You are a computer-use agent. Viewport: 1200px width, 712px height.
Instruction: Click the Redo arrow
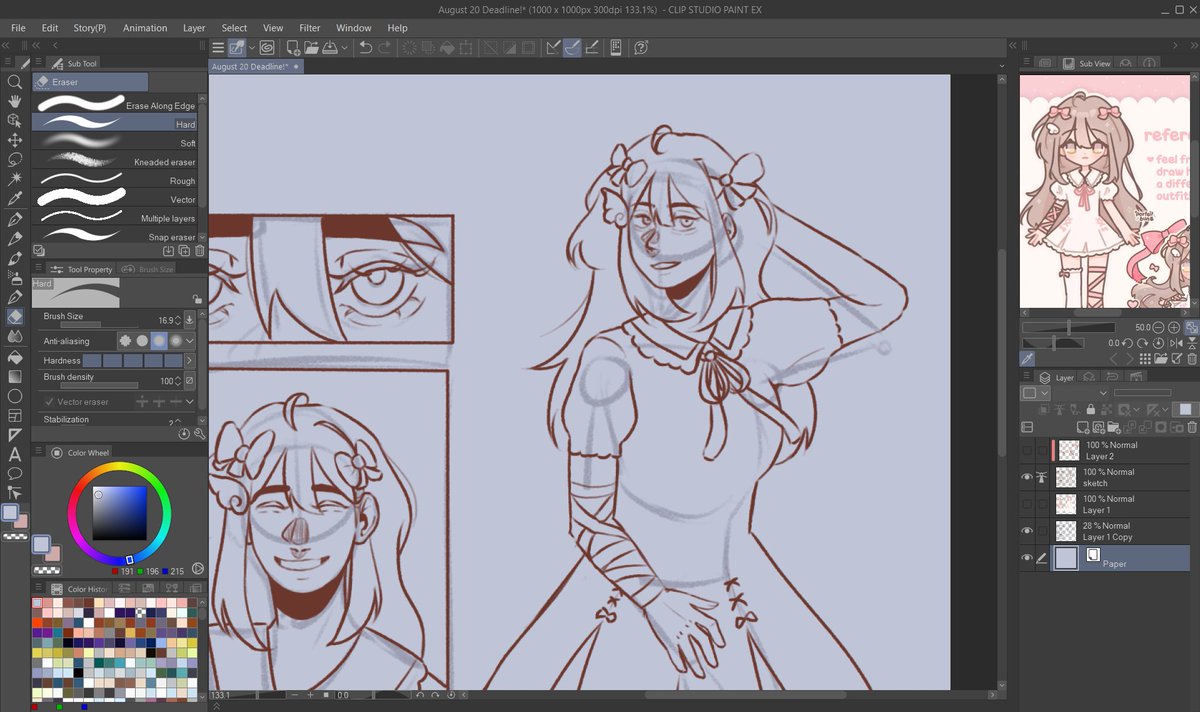[x=385, y=47]
